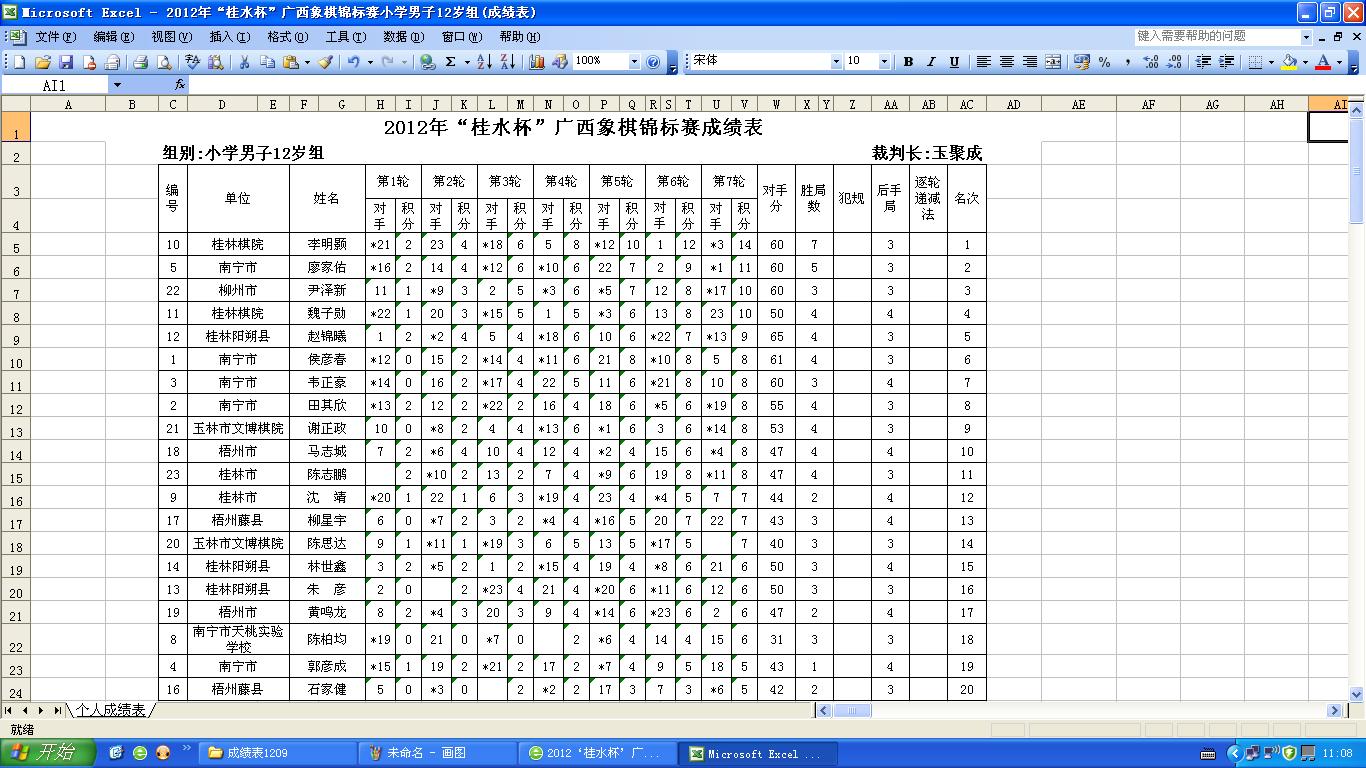1366x768 pixels.
Task: Open the font name 宋体 dropdown
Action: click(x=836, y=61)
